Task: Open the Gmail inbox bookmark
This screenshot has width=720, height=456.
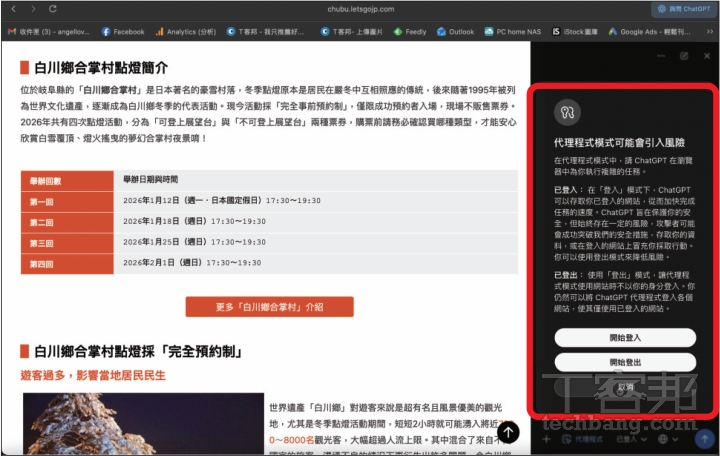Action: click(49, 32)
